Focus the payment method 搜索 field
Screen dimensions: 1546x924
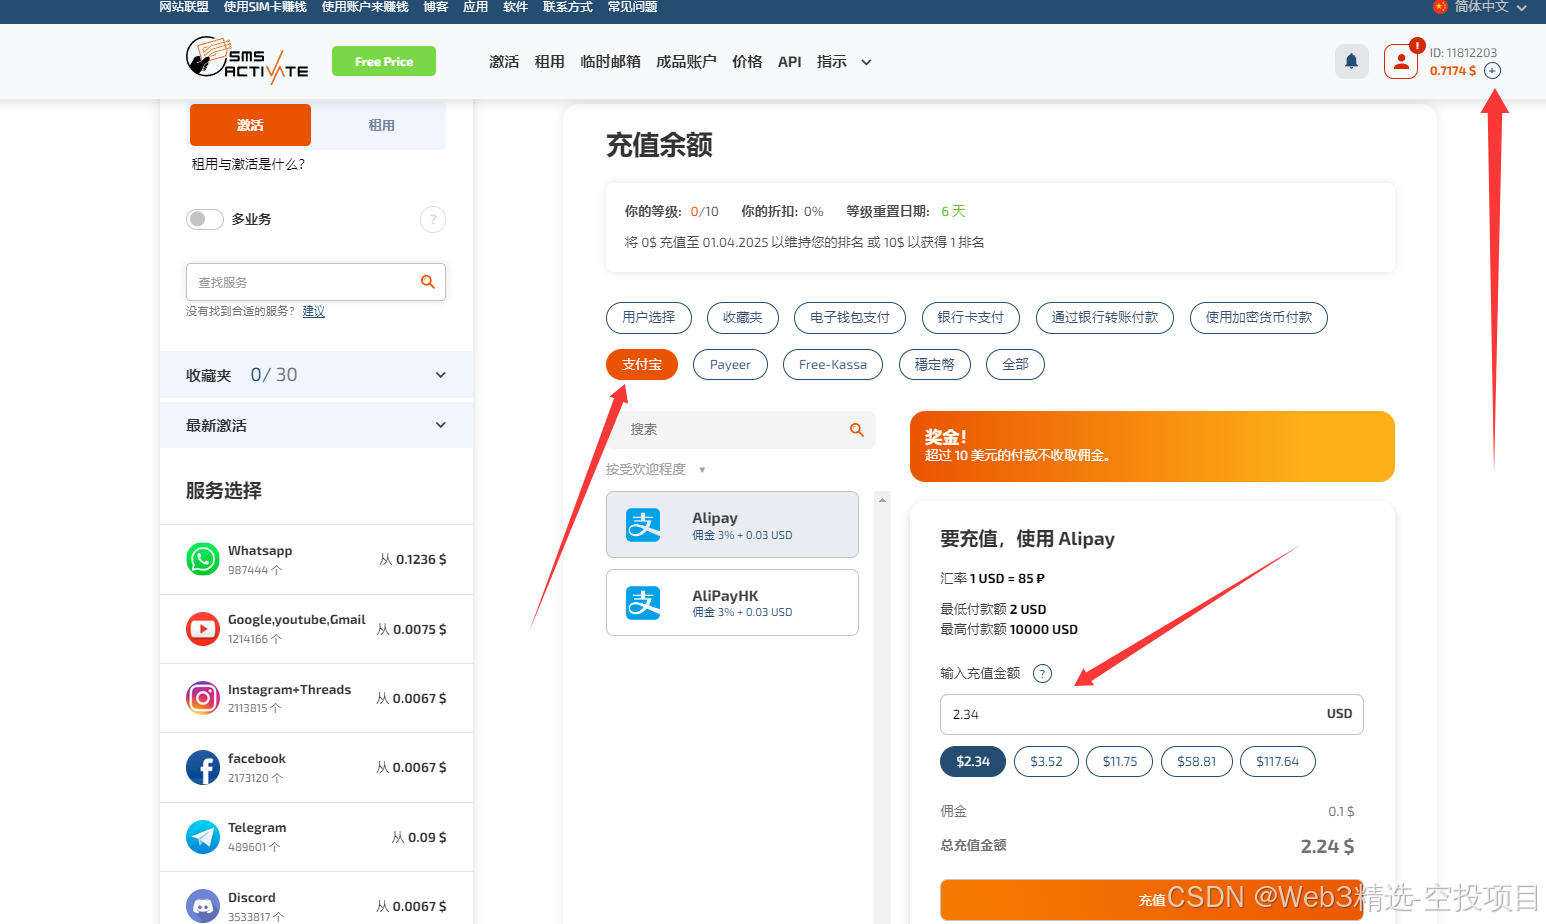click(741, 429)
